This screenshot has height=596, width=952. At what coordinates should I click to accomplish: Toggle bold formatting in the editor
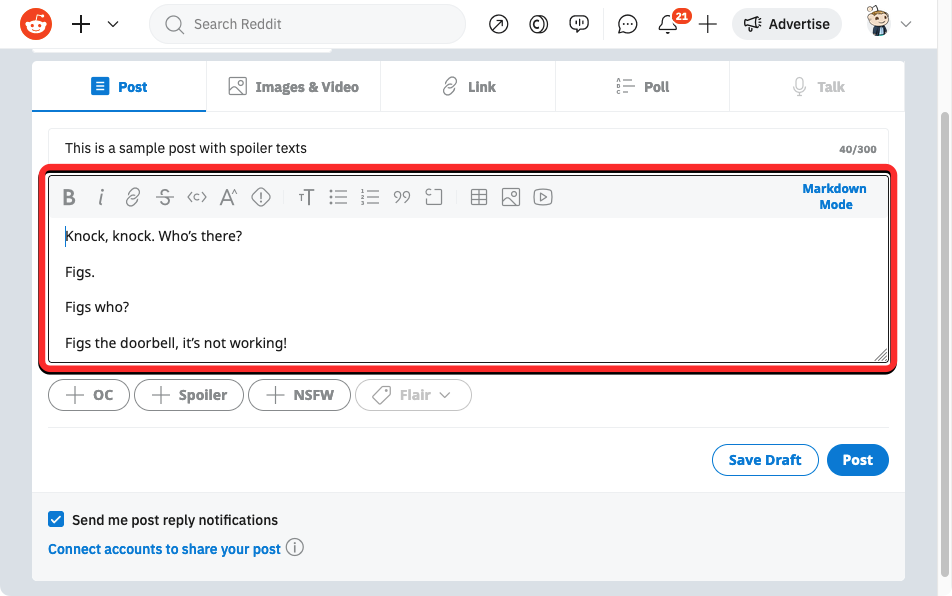tap(69, 197)
